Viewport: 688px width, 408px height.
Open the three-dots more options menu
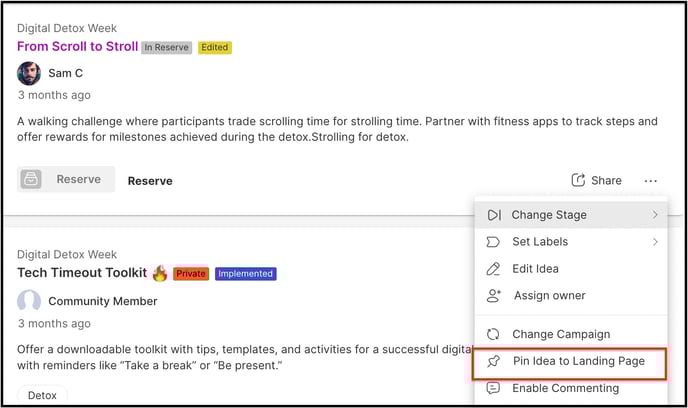click(651, 181)
